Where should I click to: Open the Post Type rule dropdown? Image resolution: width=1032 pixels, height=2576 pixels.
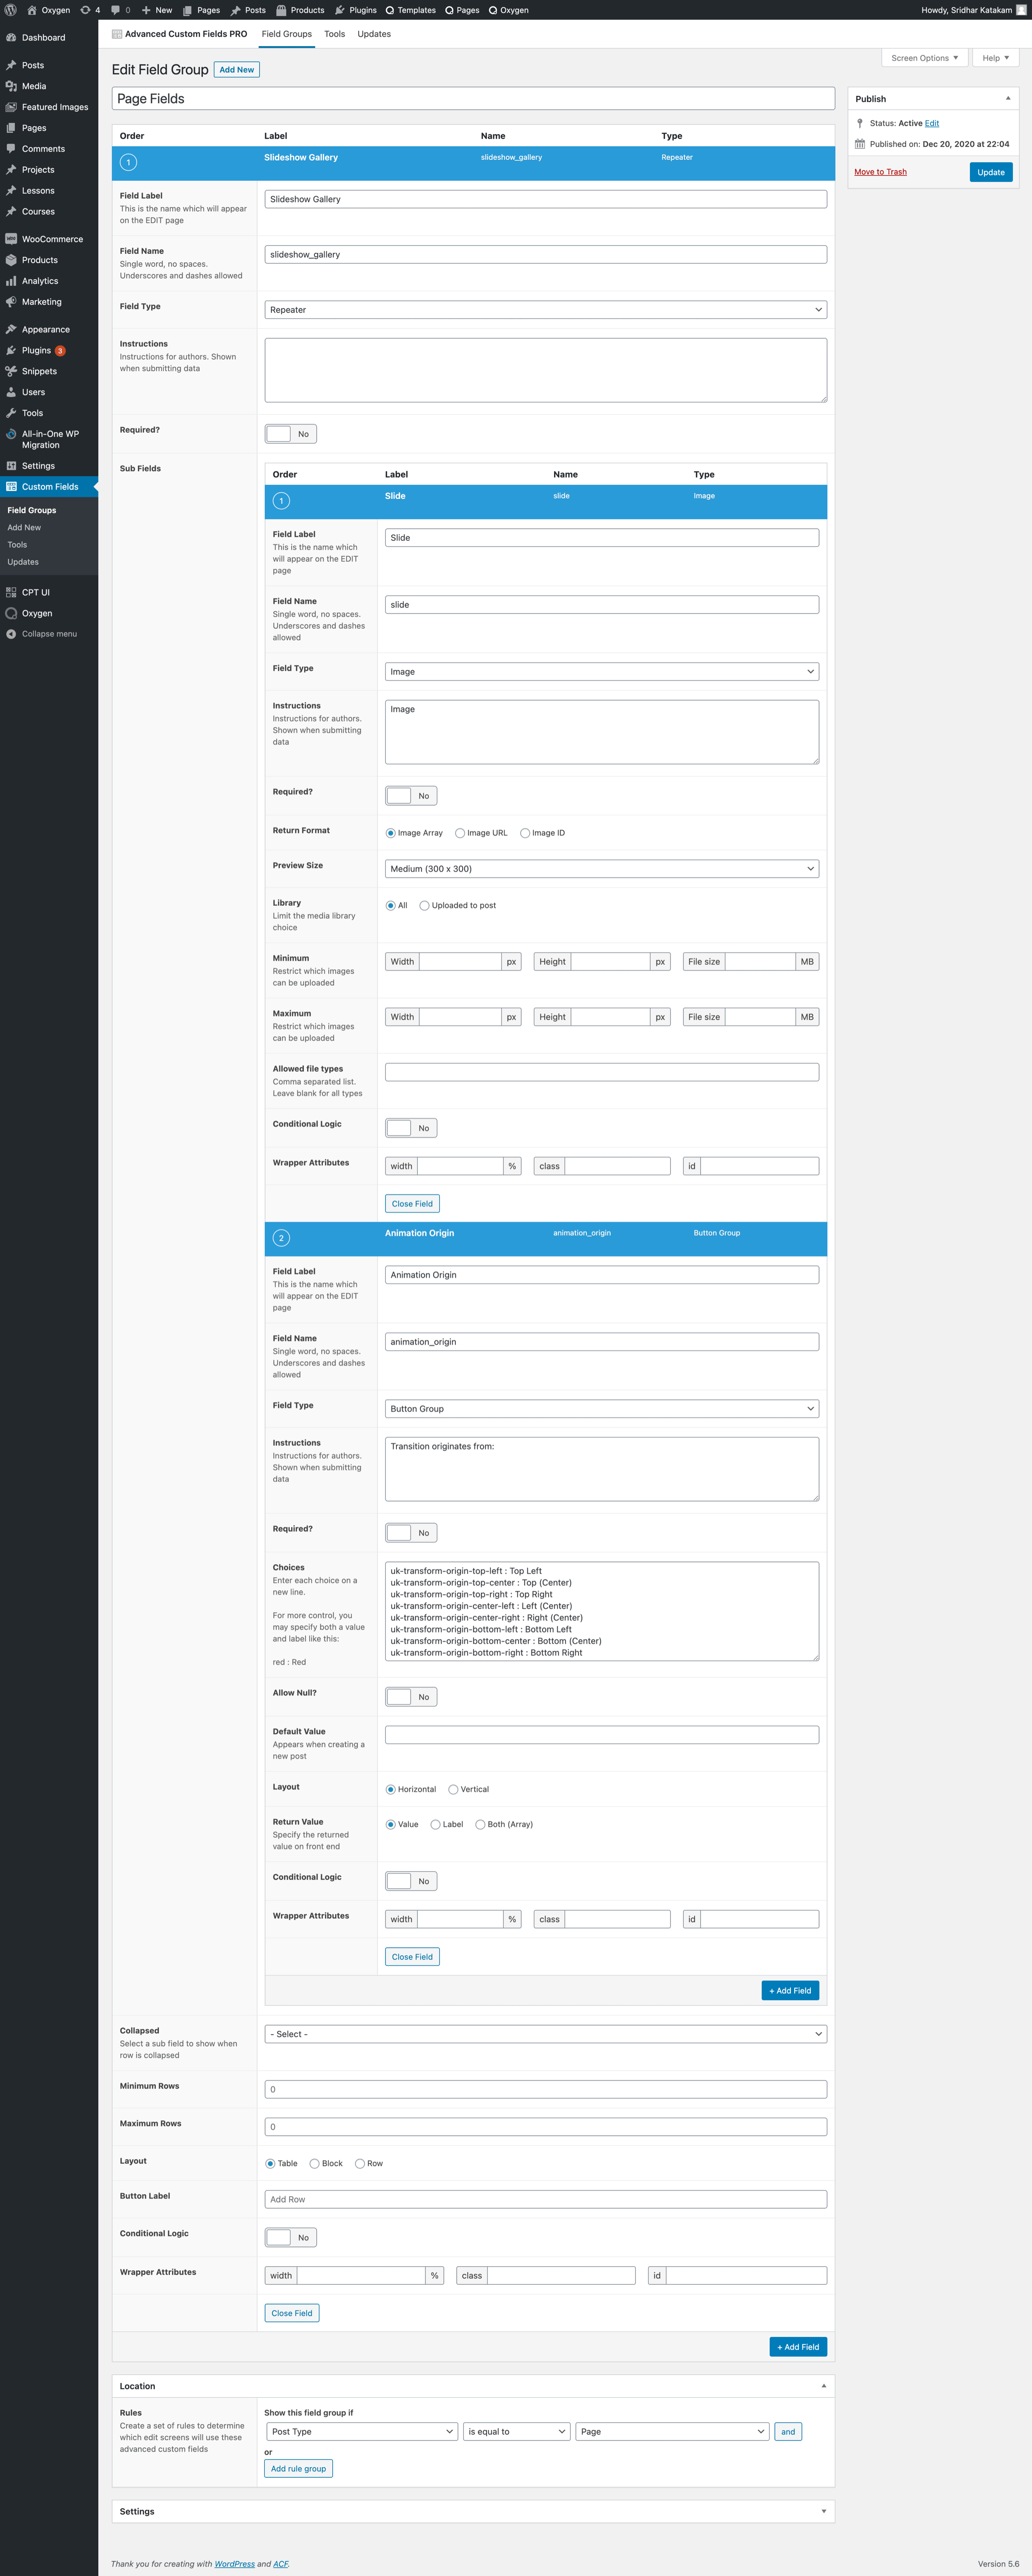[x=362, y=2432]
